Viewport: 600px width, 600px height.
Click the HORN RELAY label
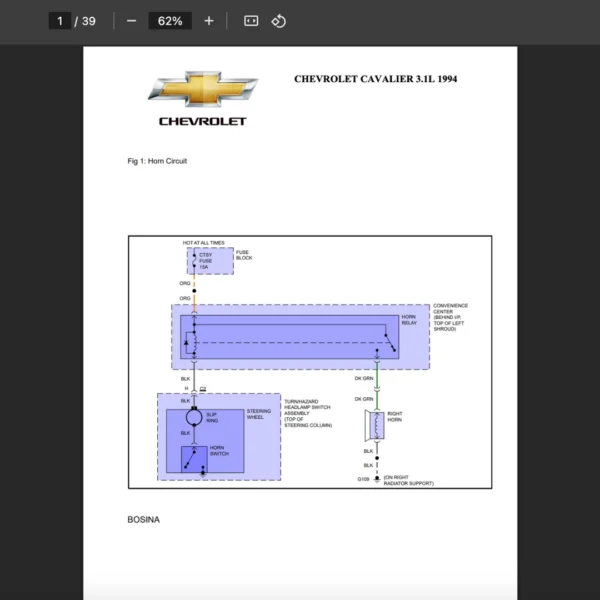pyautogui.click(x=408, y=320)
